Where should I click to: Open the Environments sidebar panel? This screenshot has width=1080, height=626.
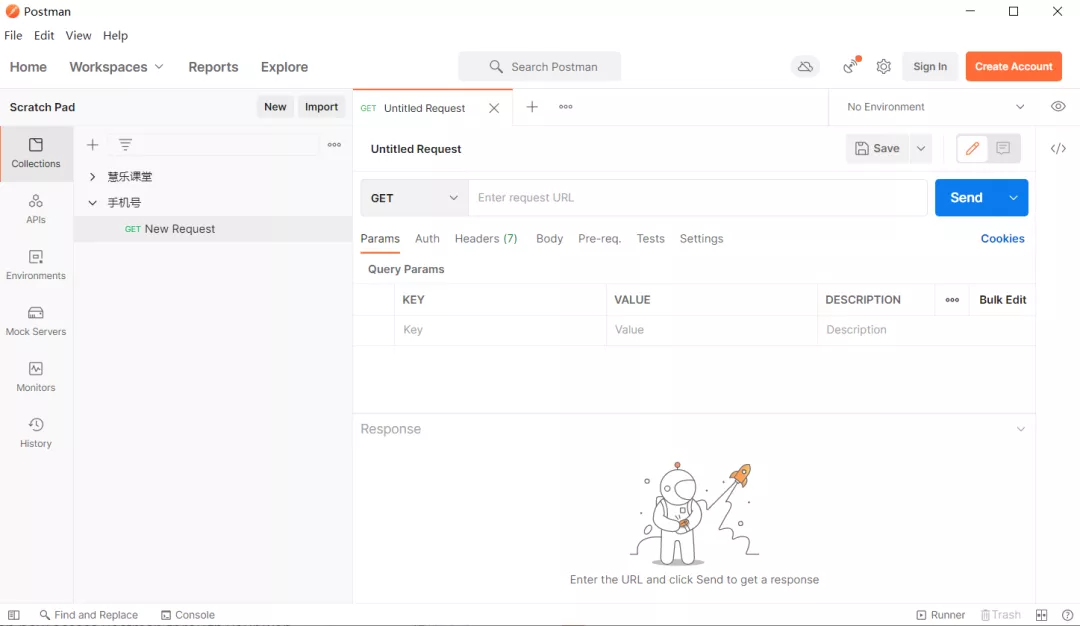pos(36,265)
